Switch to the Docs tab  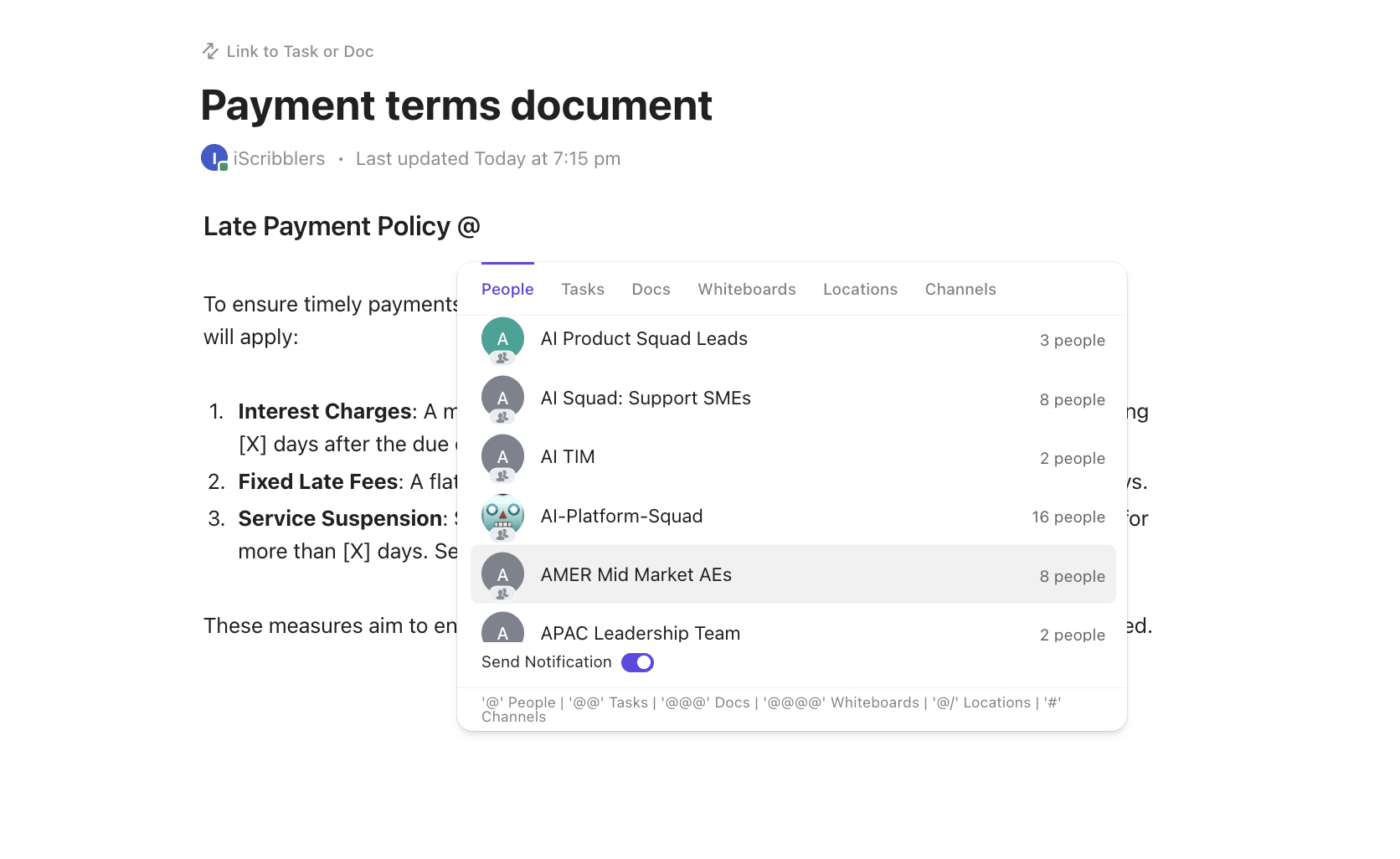(651, 289)
